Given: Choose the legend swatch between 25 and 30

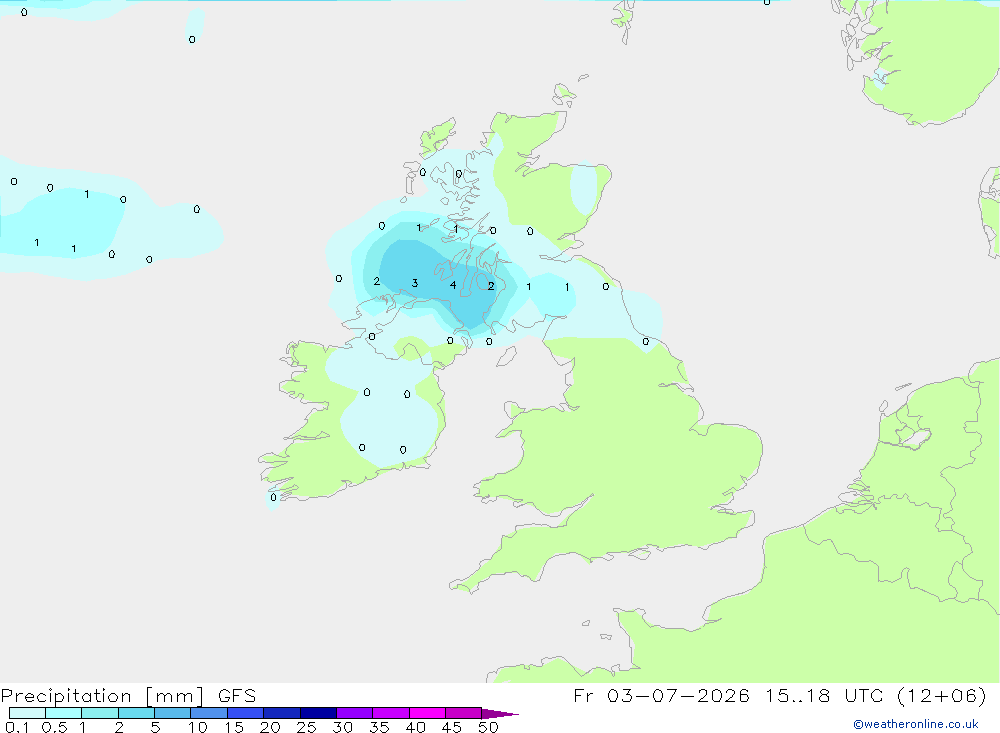Looking at the screenshot, I should (x=318, y=713).
